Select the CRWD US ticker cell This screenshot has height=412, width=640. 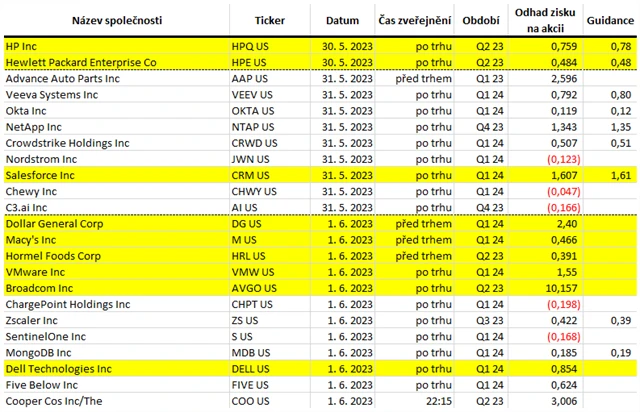click(270, 143)
